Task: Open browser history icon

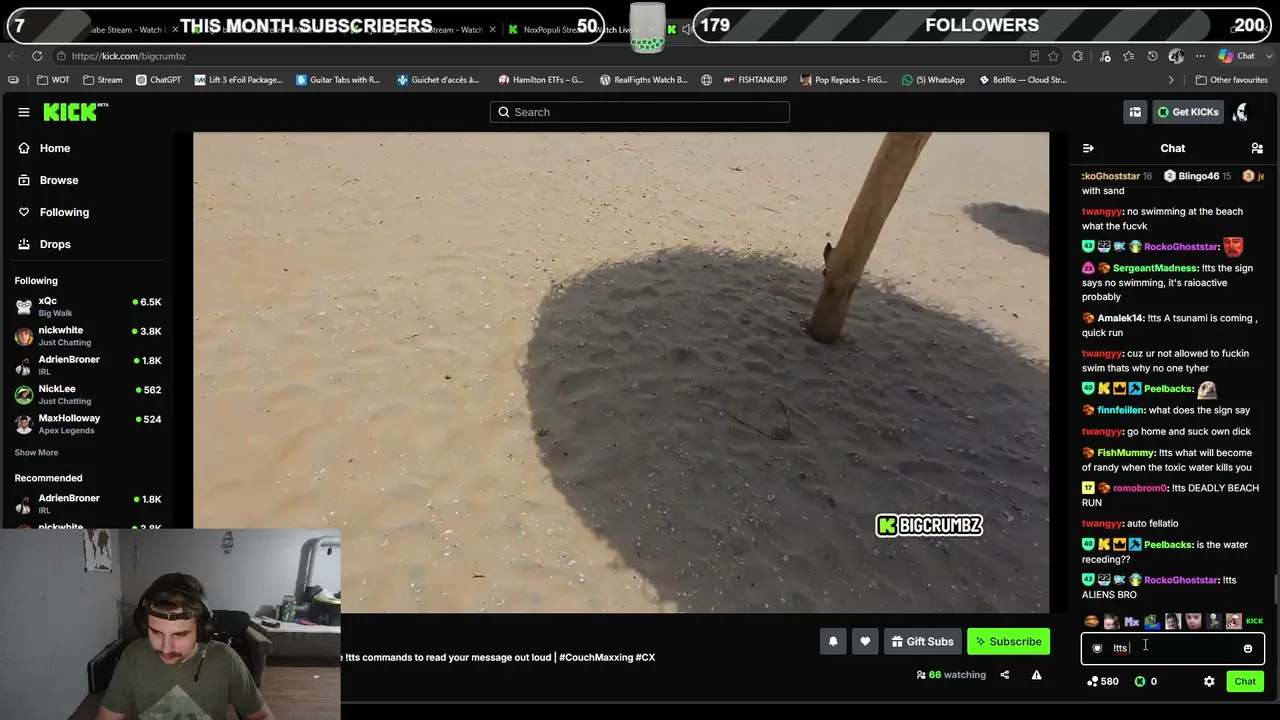Action: pos(1152,56)
